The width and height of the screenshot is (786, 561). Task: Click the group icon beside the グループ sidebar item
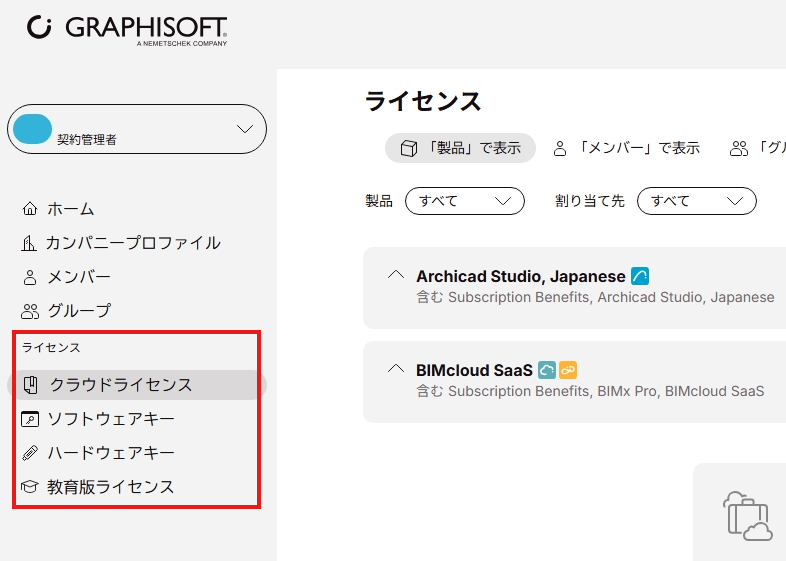click(x=30, y=311)
